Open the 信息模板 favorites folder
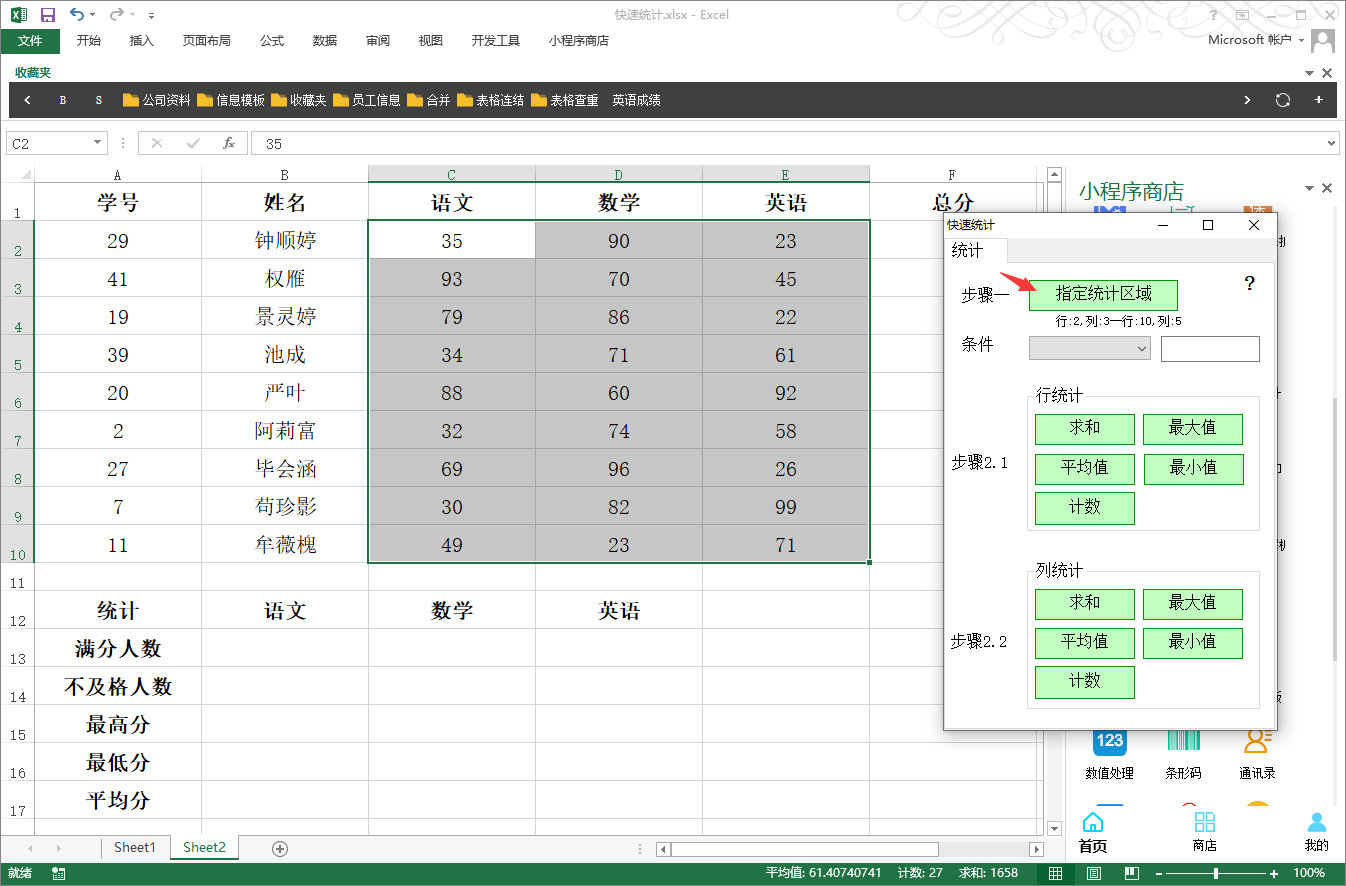 [231, 100]
